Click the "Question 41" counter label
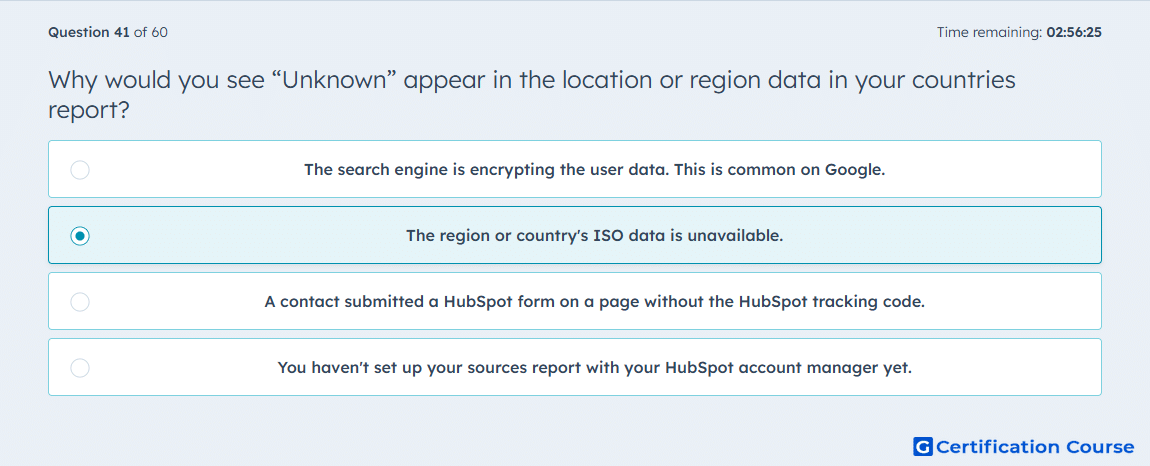 89,32
